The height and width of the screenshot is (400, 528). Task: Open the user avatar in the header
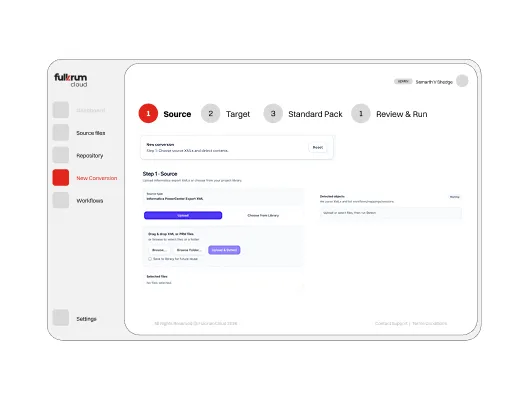462,81
